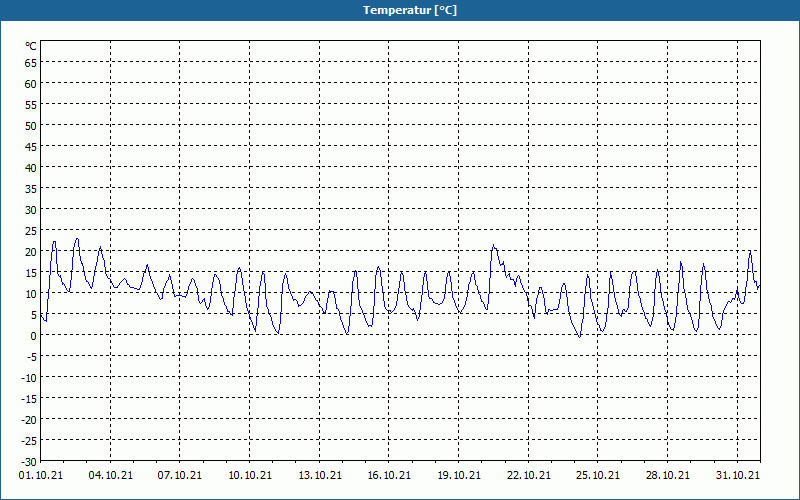Click the 16.10.21 date label

coord(389,475)
